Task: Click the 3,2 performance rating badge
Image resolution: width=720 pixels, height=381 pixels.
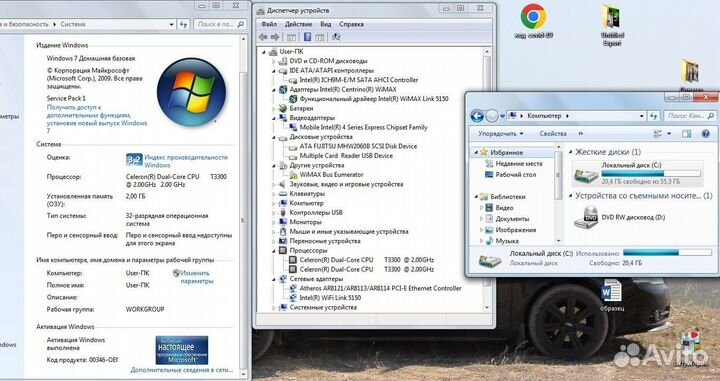Action: (x=134, y=160)
